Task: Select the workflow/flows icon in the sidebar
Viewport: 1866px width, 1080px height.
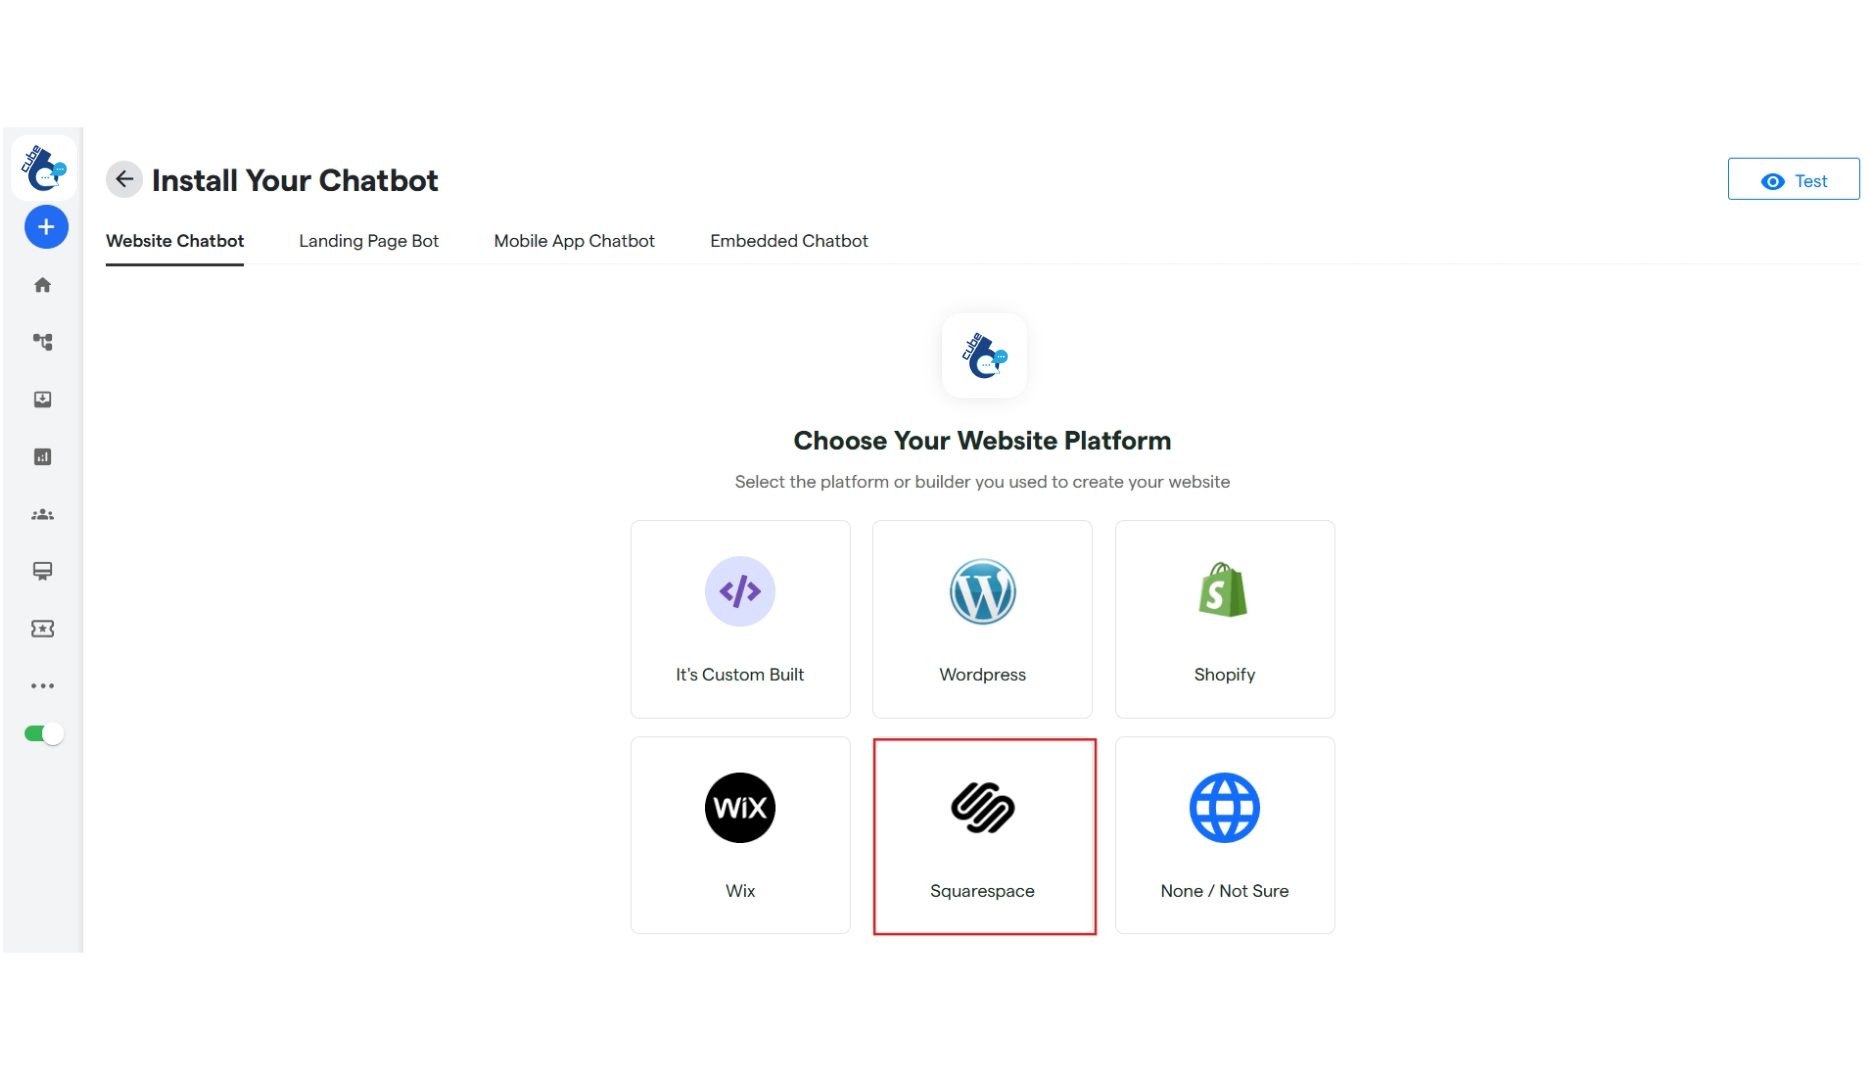Action: point(42,342)
